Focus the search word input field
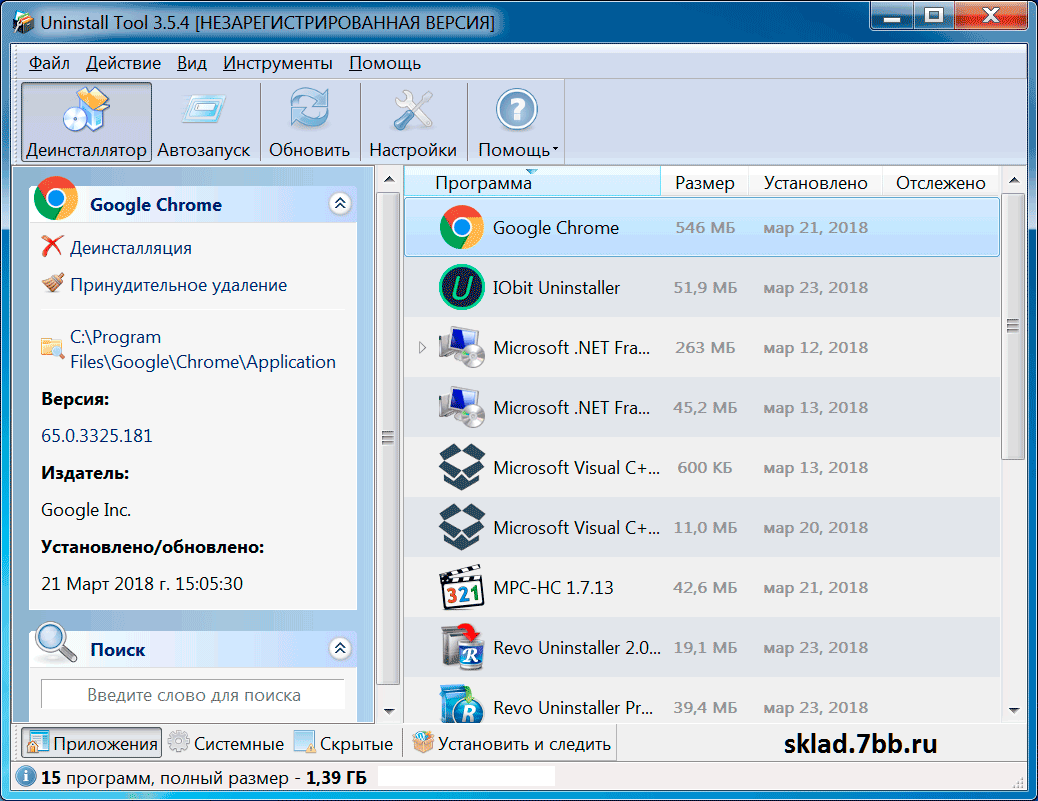 tap(193, 695)
